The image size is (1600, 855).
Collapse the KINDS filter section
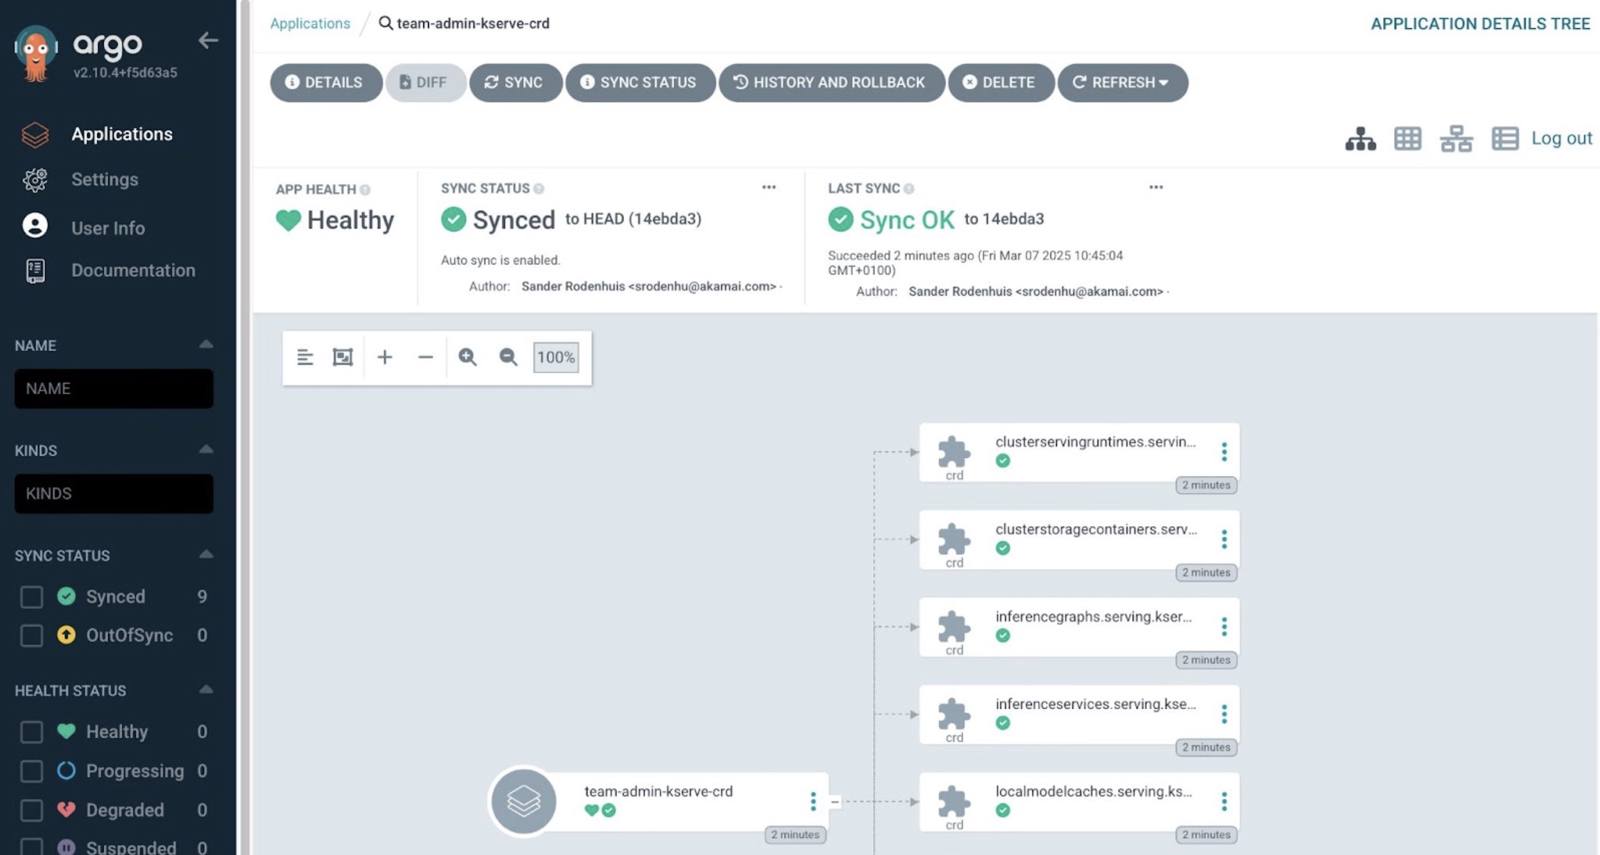(206, 450)
